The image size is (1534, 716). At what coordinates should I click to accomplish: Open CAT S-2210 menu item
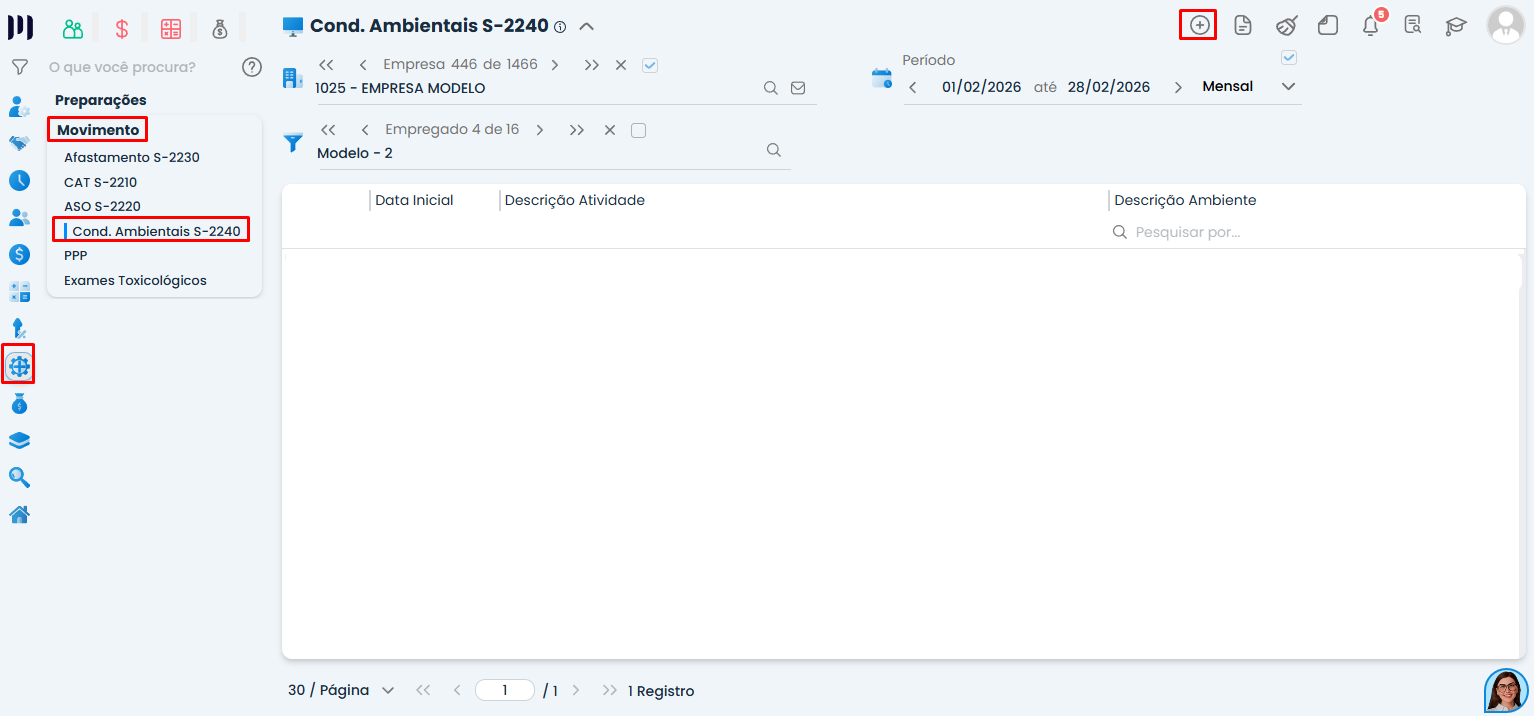100,182
